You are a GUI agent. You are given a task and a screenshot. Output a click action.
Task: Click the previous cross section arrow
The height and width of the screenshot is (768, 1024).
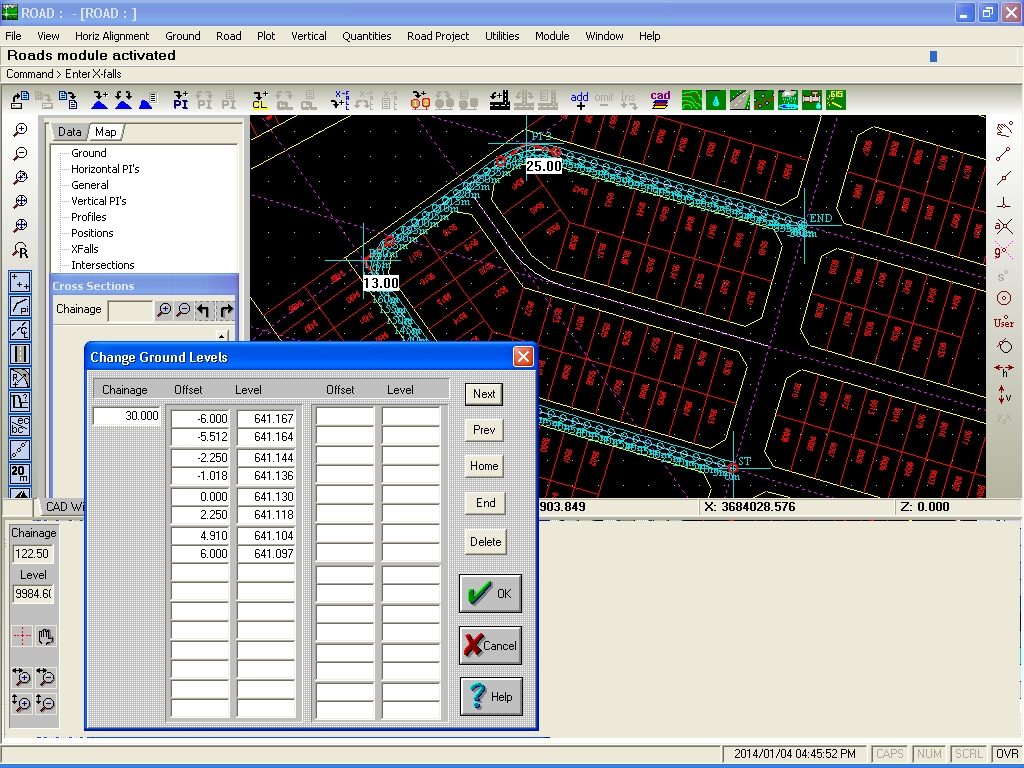click(204, 310)
